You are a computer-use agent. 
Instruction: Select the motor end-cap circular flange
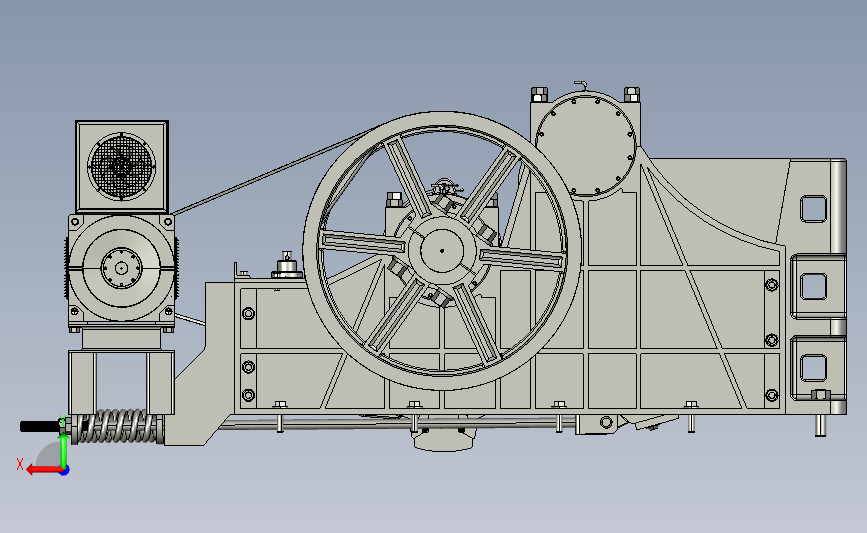coord(122,268)
